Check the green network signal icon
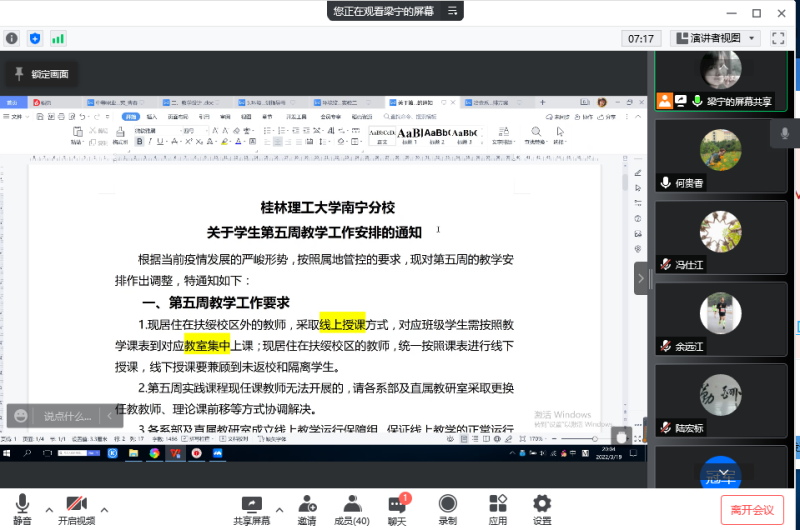 point(58,38)
